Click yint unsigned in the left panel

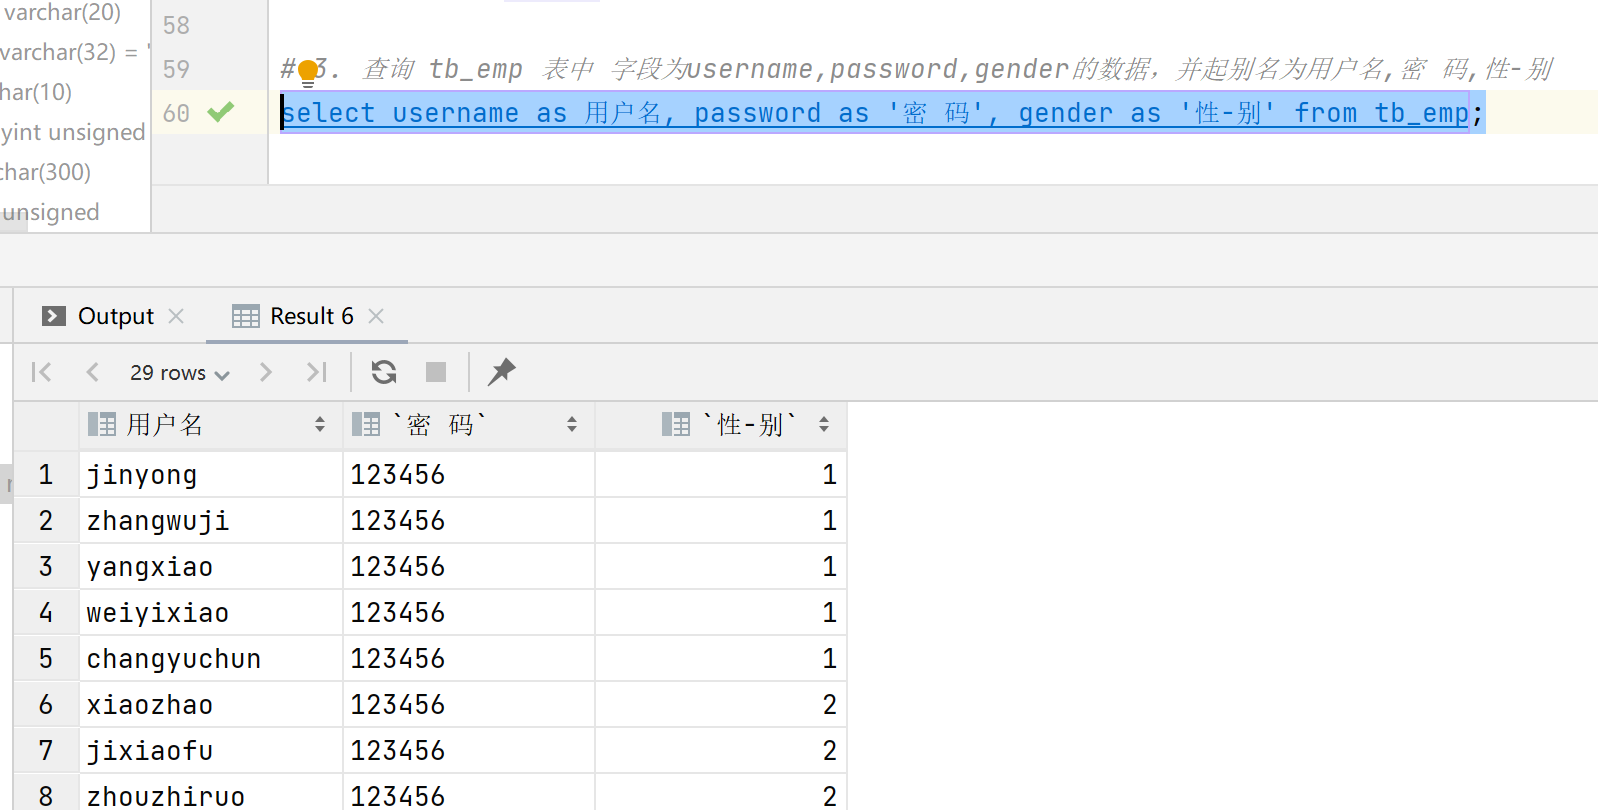point(73,133)
